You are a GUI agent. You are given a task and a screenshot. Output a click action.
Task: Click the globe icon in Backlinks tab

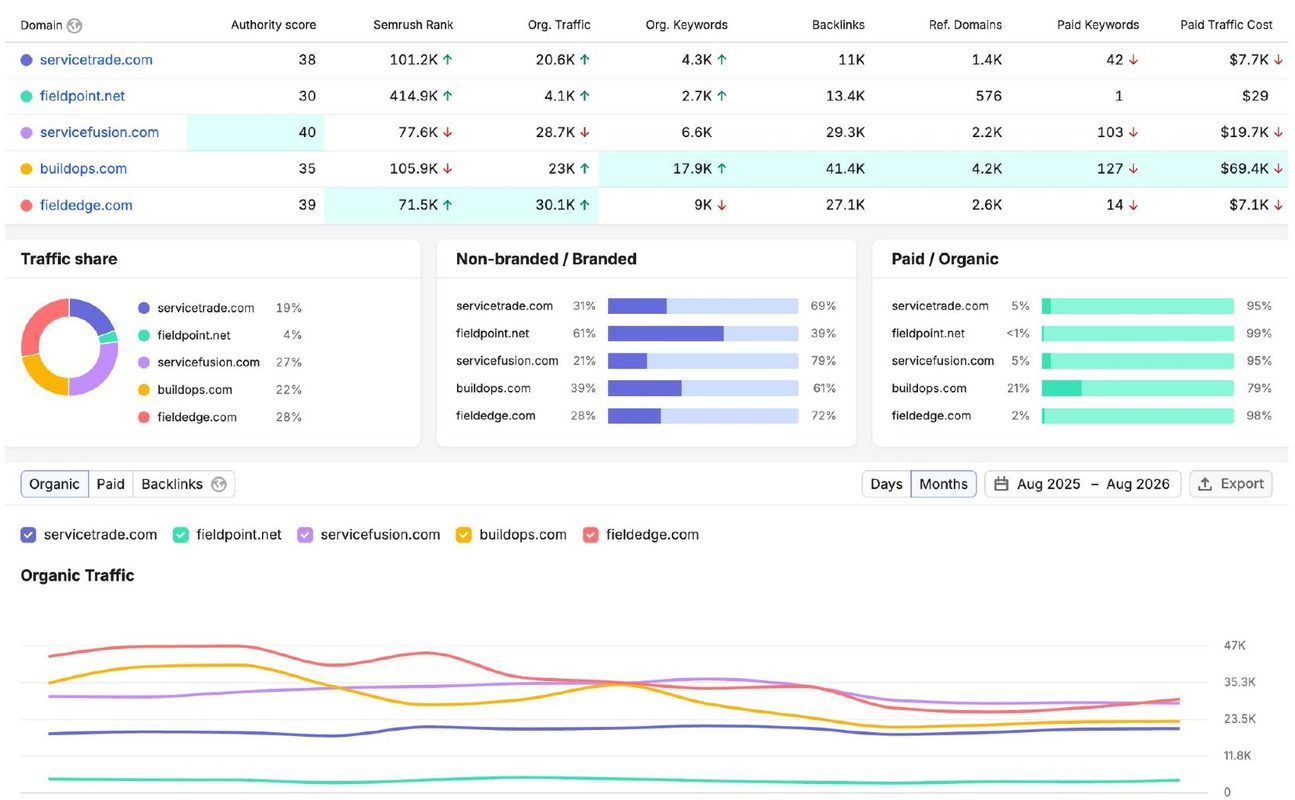pyautogui.click(x=218, y=484)
